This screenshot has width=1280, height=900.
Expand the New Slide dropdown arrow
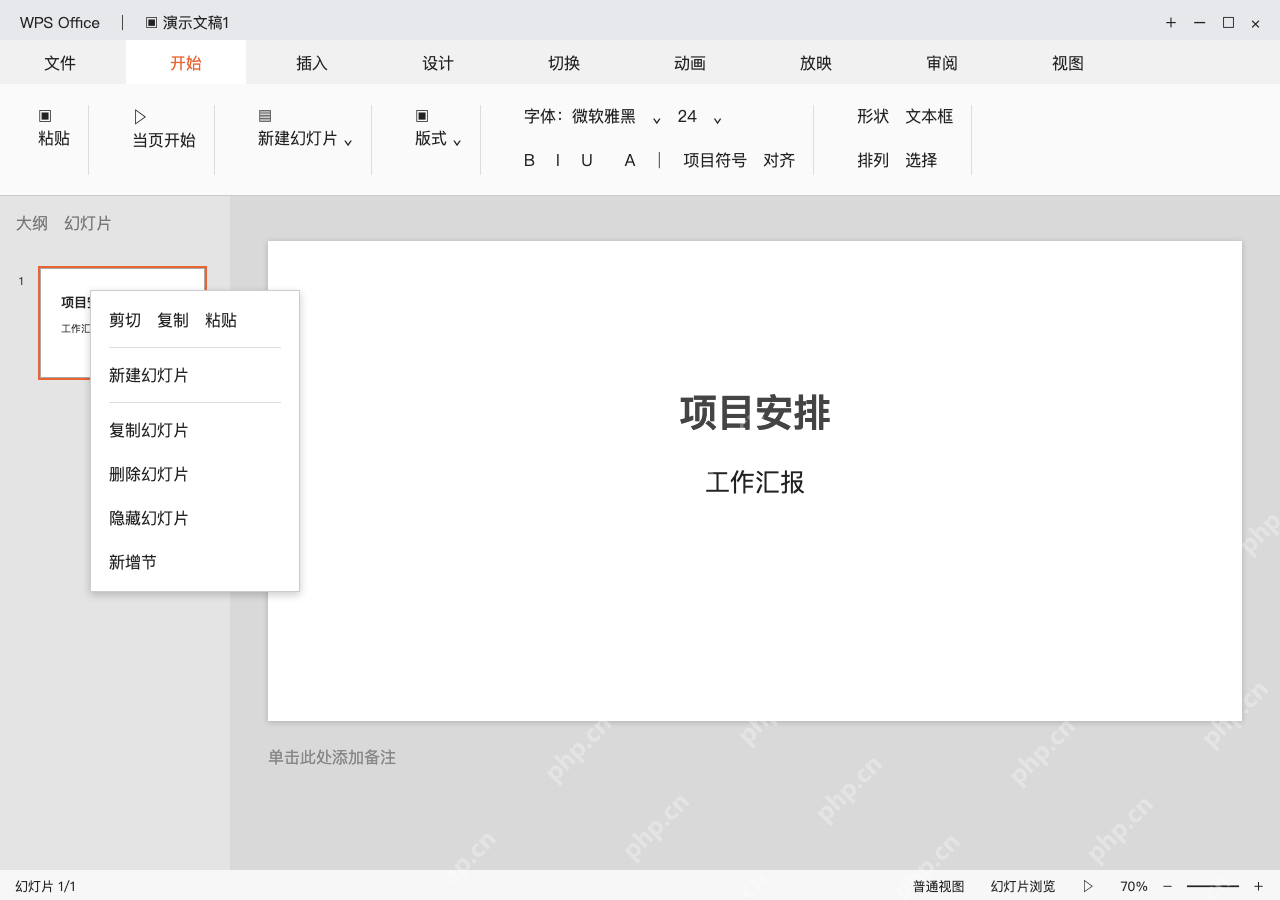(348, 143)
